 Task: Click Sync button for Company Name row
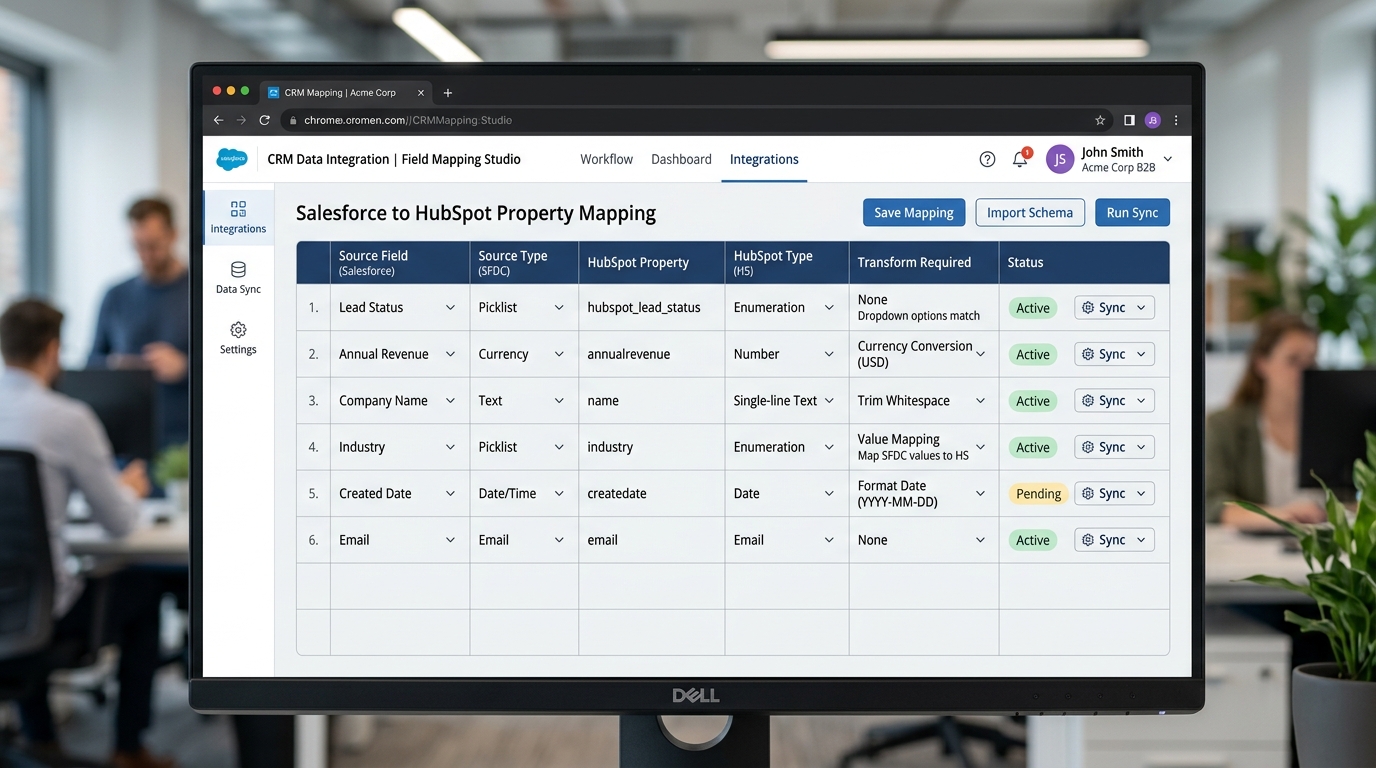pyautogui.click(x=1114, y=401)
